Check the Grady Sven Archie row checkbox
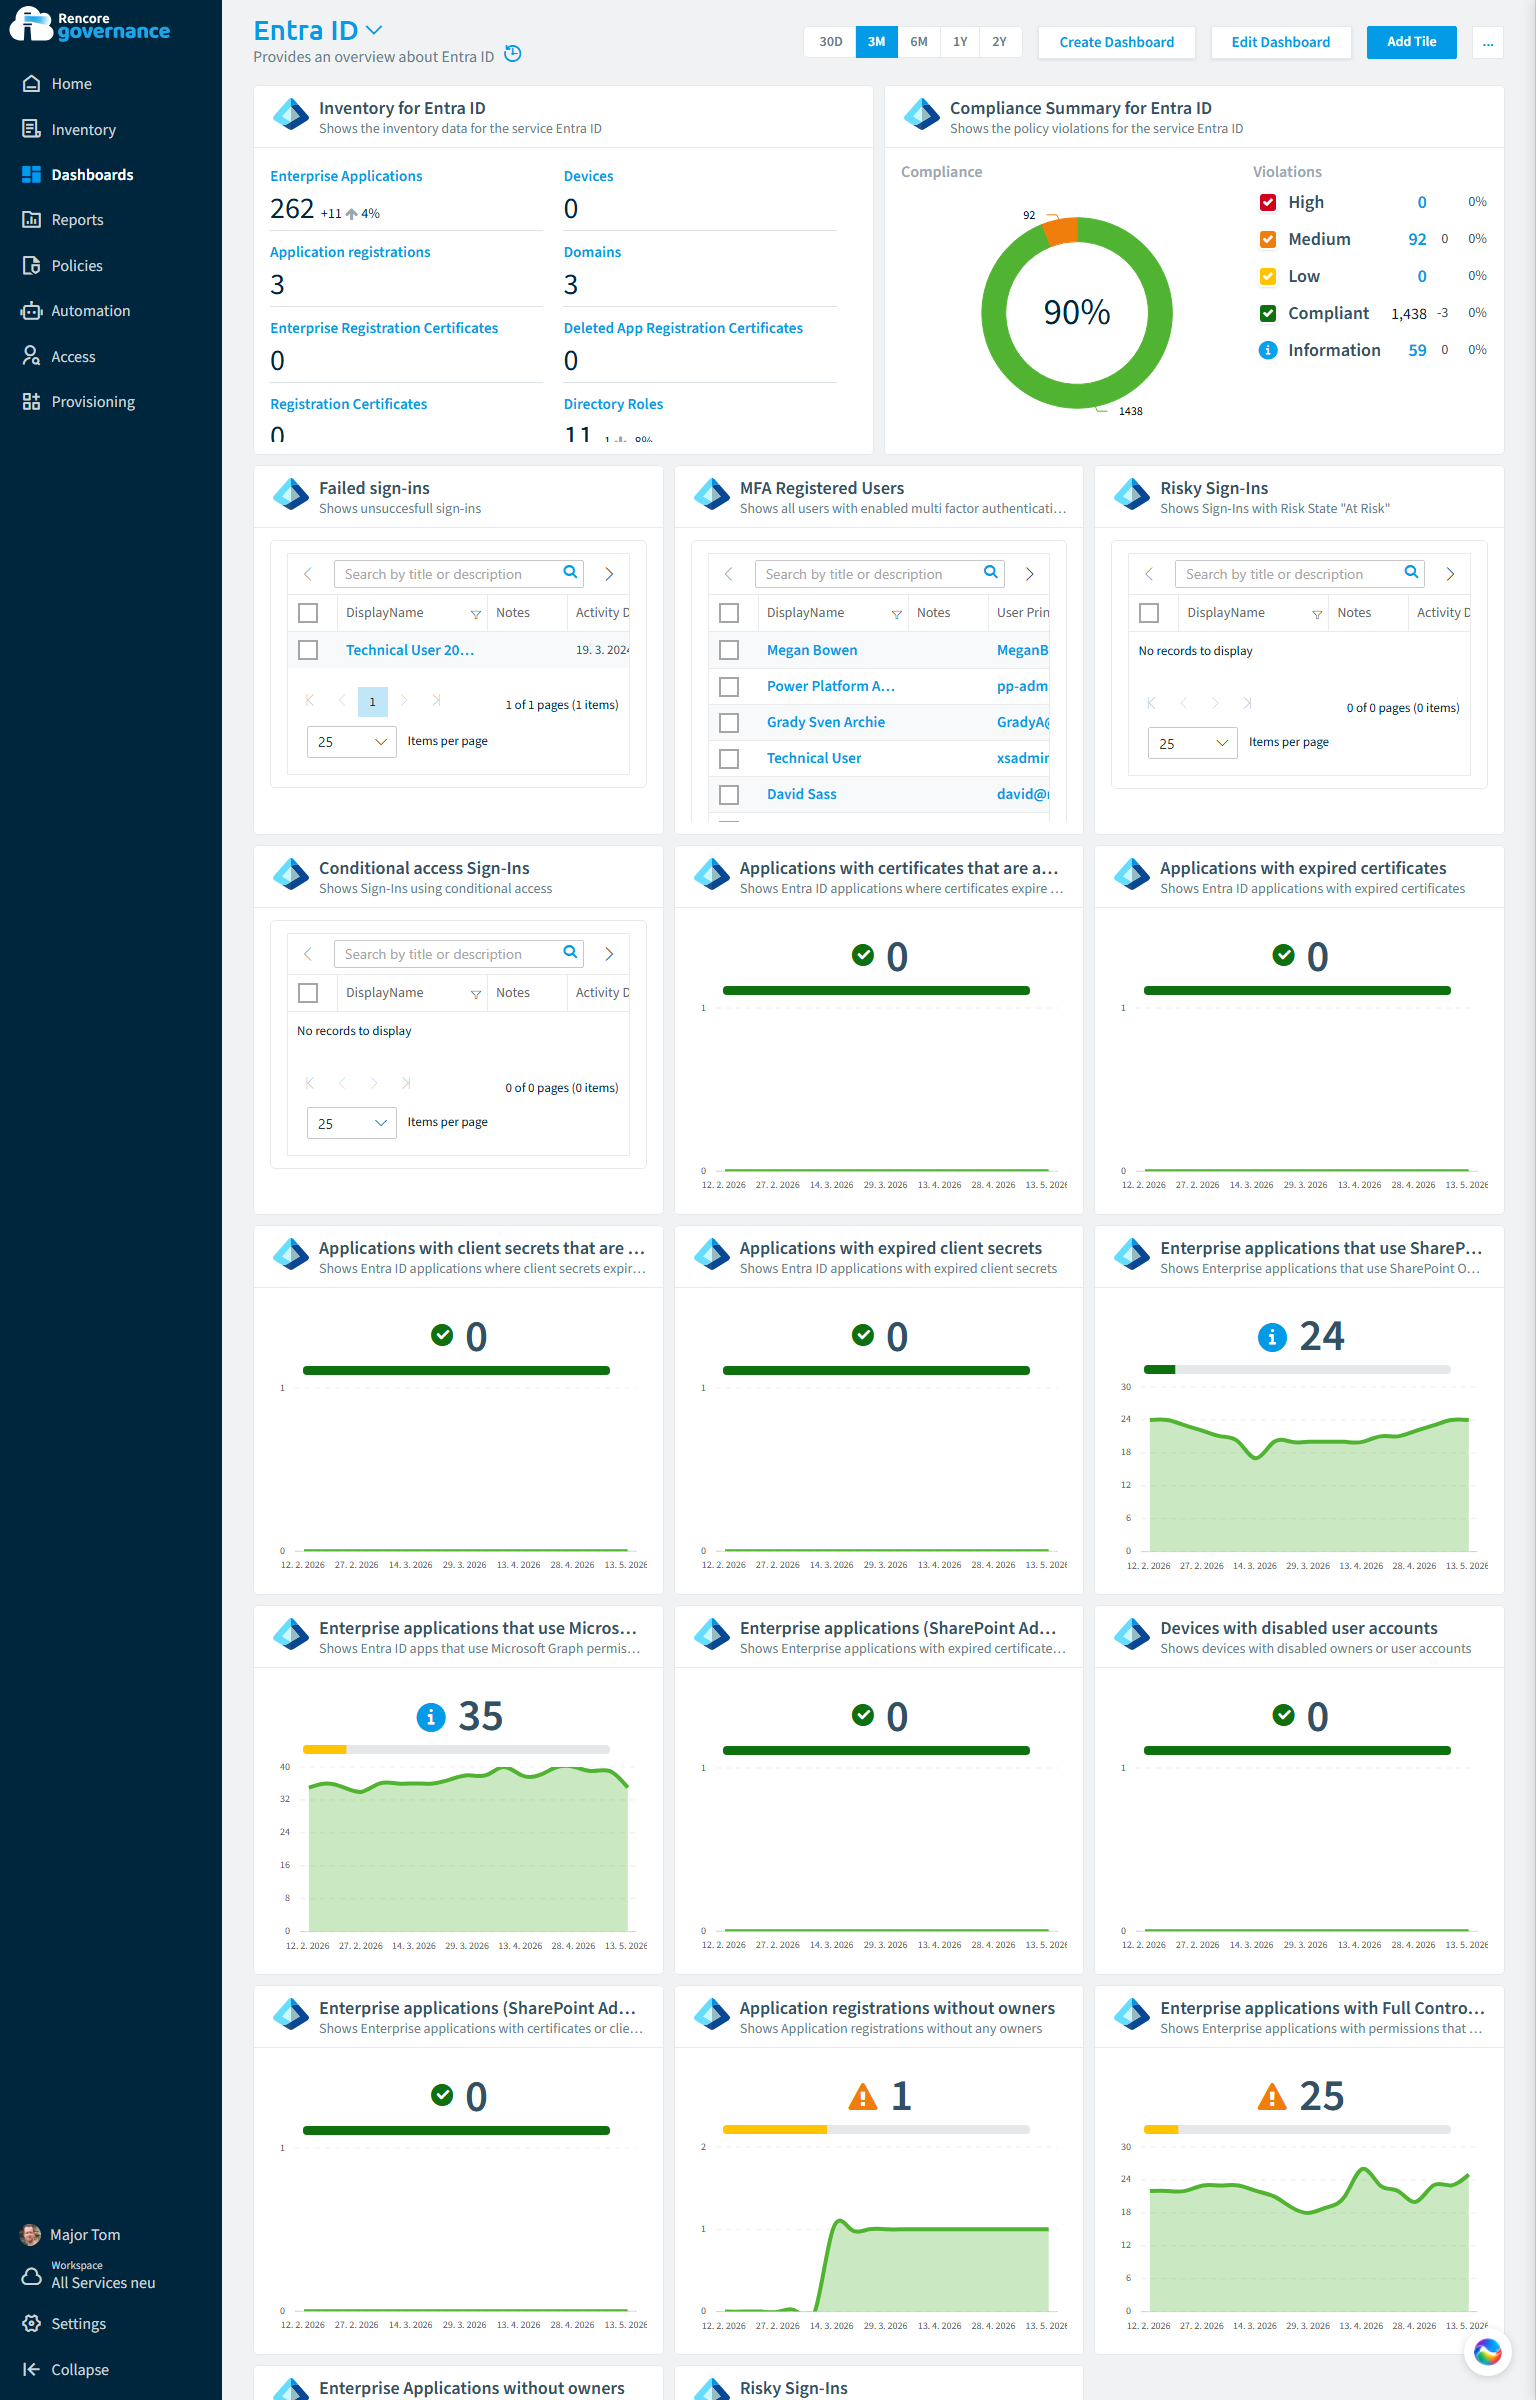 coord(729,722)
